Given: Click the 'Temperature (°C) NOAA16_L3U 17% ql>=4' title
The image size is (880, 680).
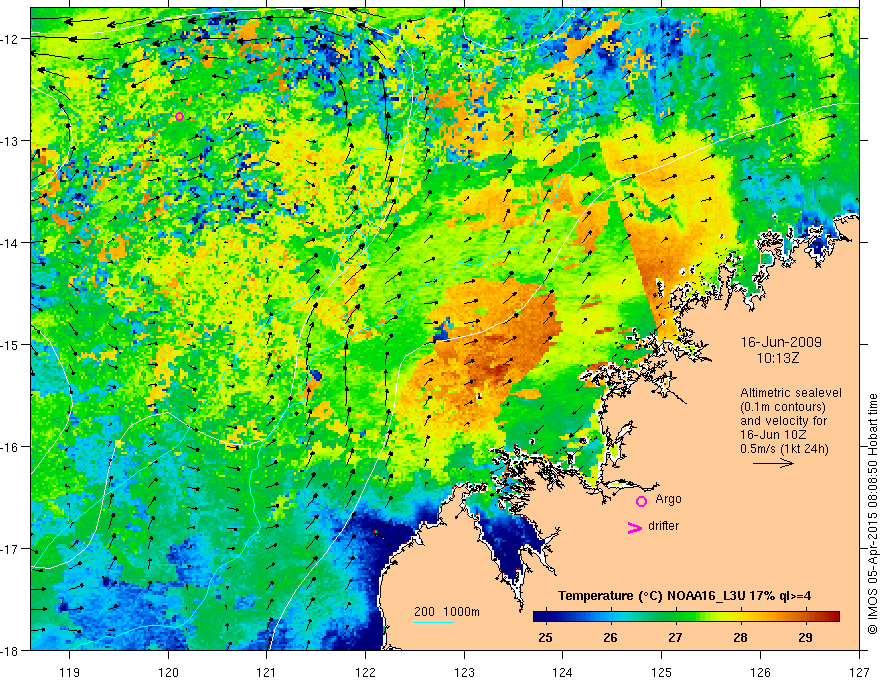Looking at the screenshot, I should (x=684, y=596).
